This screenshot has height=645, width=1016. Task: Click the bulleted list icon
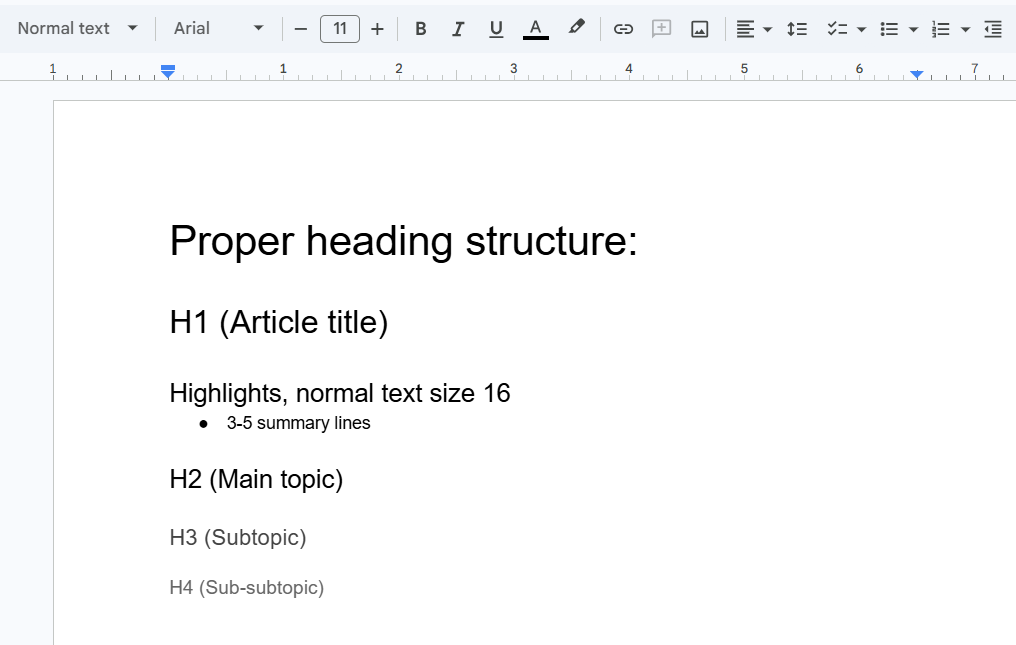pos(889,29)
